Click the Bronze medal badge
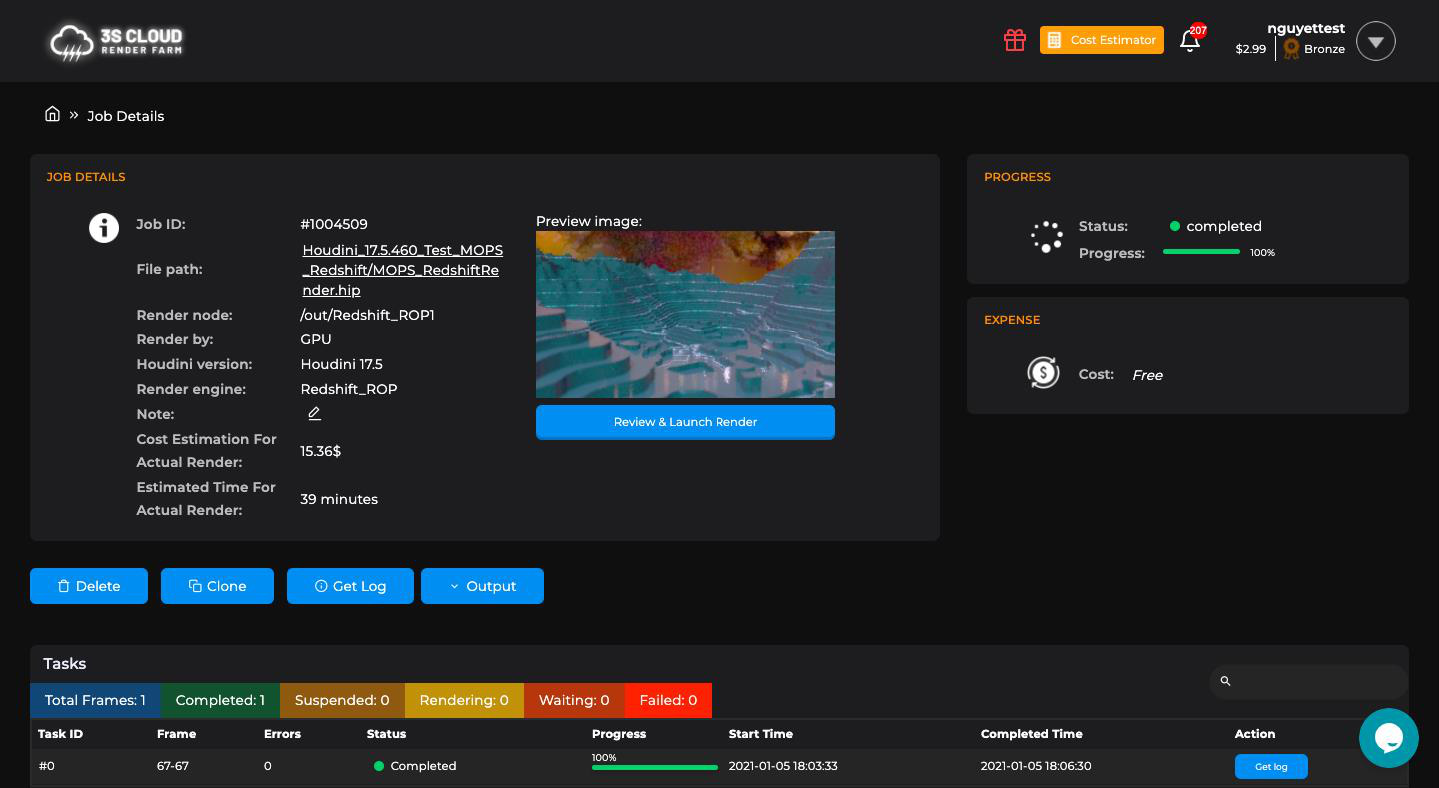Image resolution: width=1439 pixels, height=788 pixels. pos(1291,48)
